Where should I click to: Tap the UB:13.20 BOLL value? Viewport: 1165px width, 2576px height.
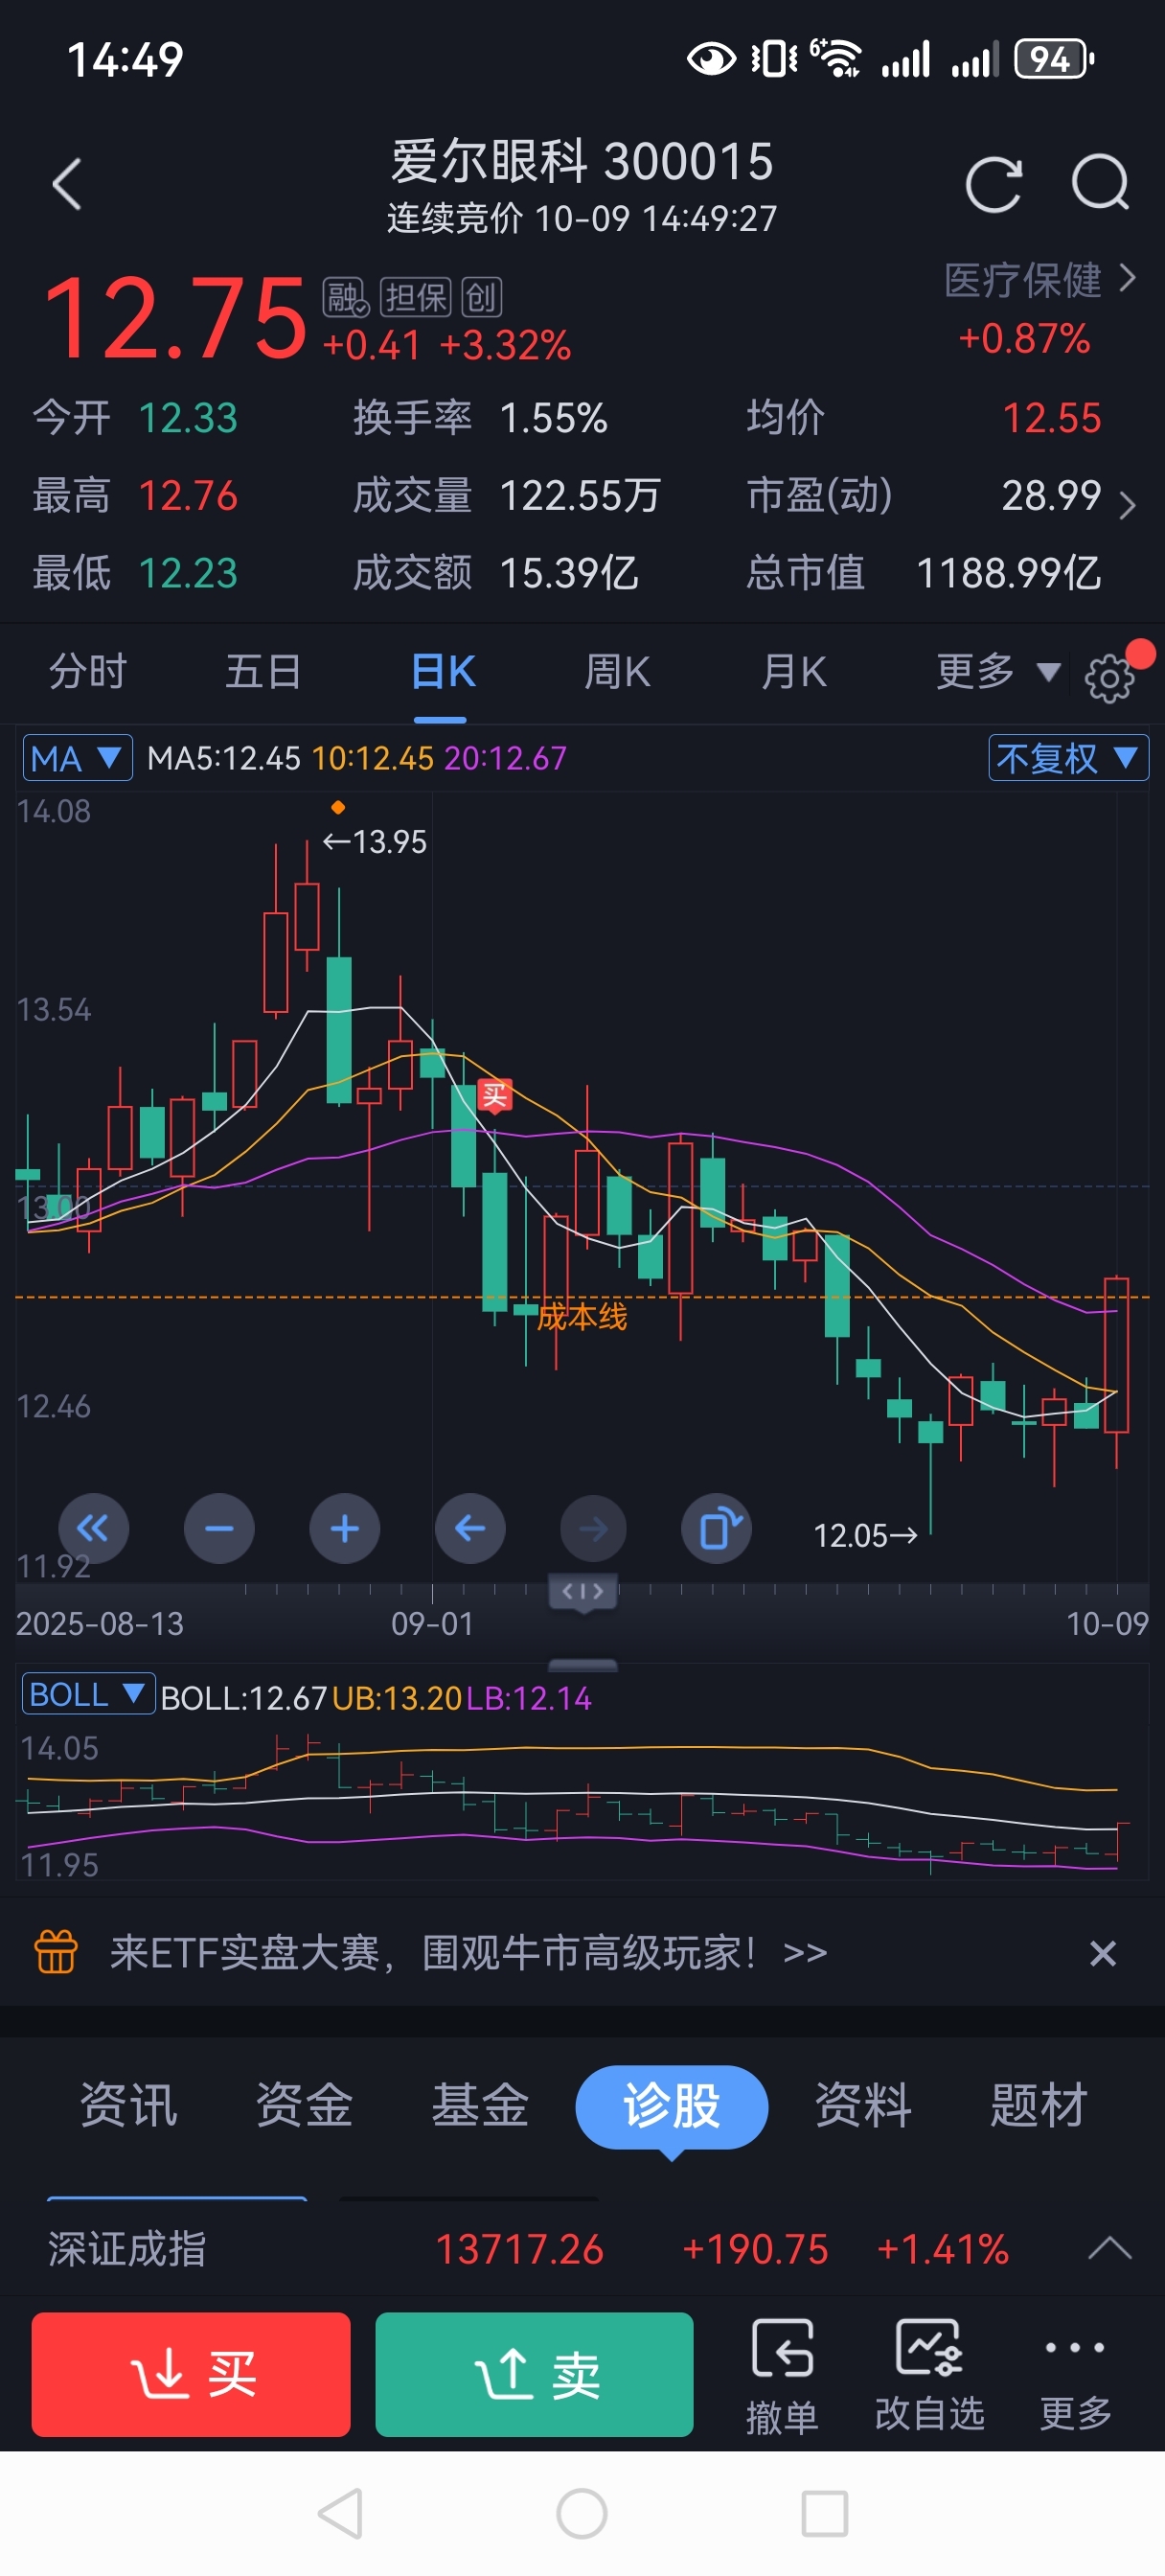point(396,1698)
